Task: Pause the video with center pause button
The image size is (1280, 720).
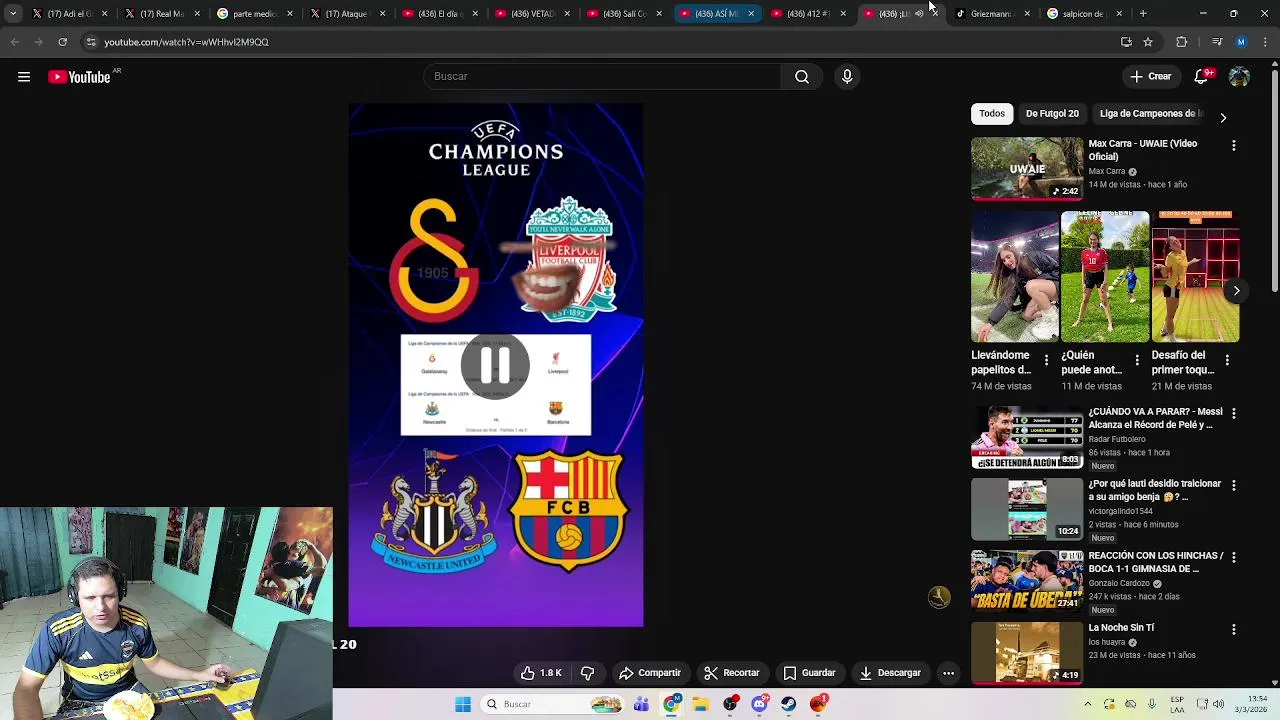Action: pyautogui.click(x=495, y=366)
